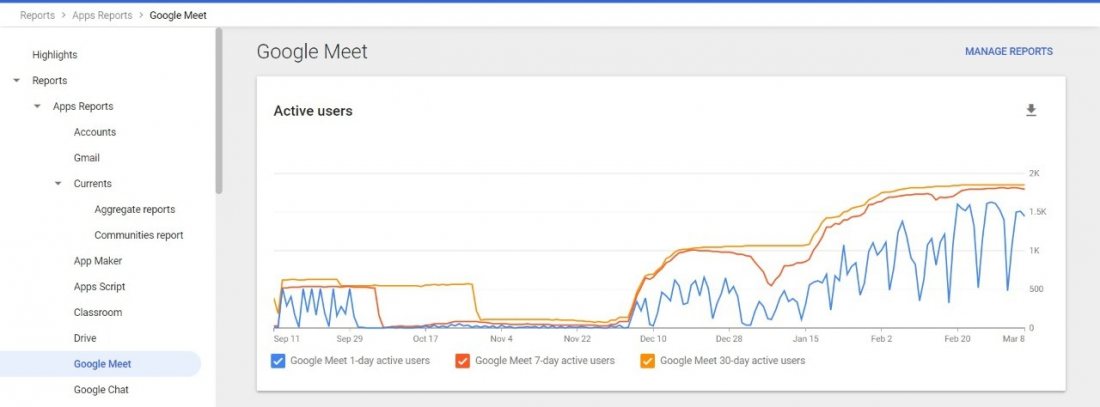
Task: Toggle Google Meet 7-day active users checkbox
Action: click(464, 361)
